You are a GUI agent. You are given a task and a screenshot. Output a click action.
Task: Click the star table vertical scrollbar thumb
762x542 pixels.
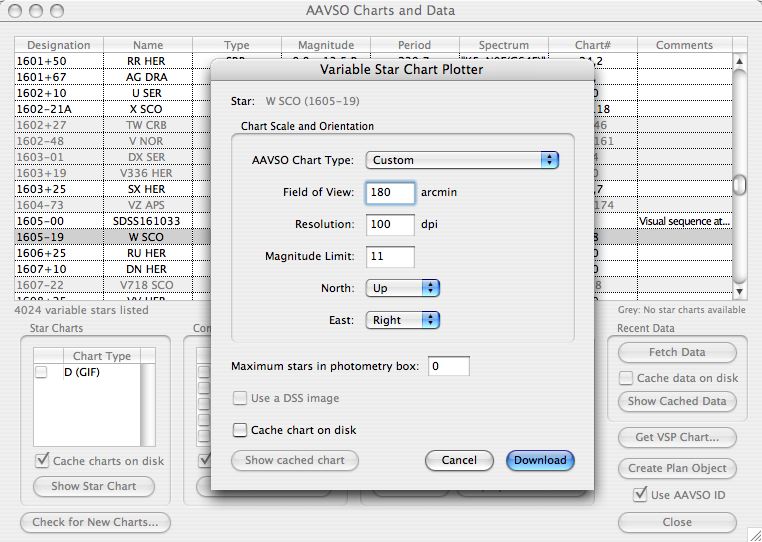point(739,185)
